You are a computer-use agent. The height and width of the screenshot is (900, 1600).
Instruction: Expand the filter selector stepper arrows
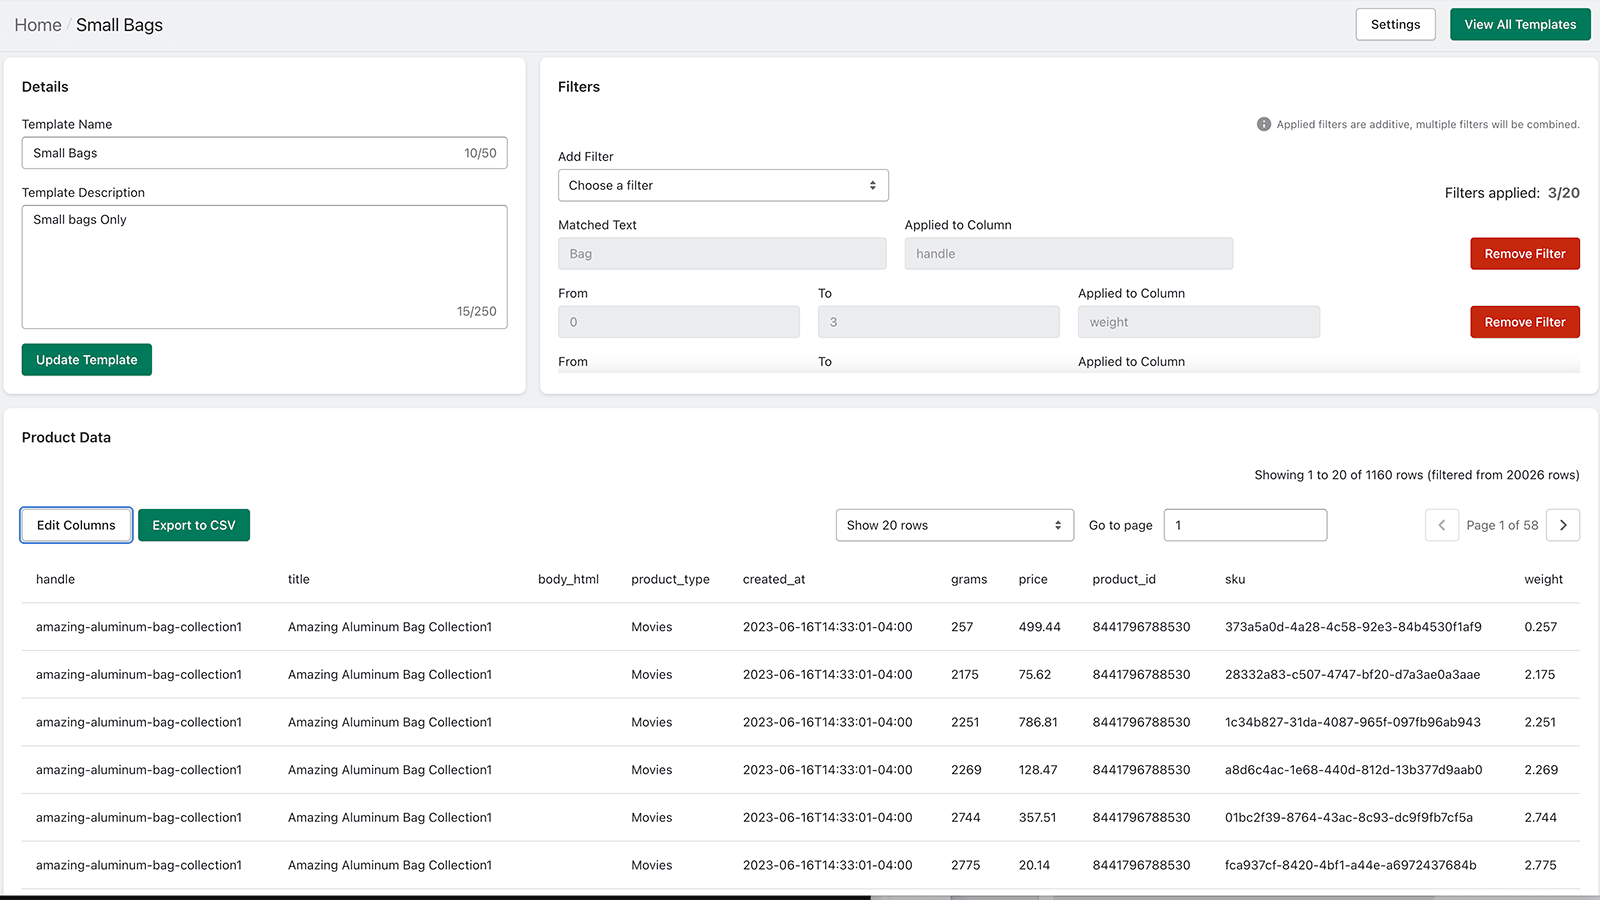874,185
